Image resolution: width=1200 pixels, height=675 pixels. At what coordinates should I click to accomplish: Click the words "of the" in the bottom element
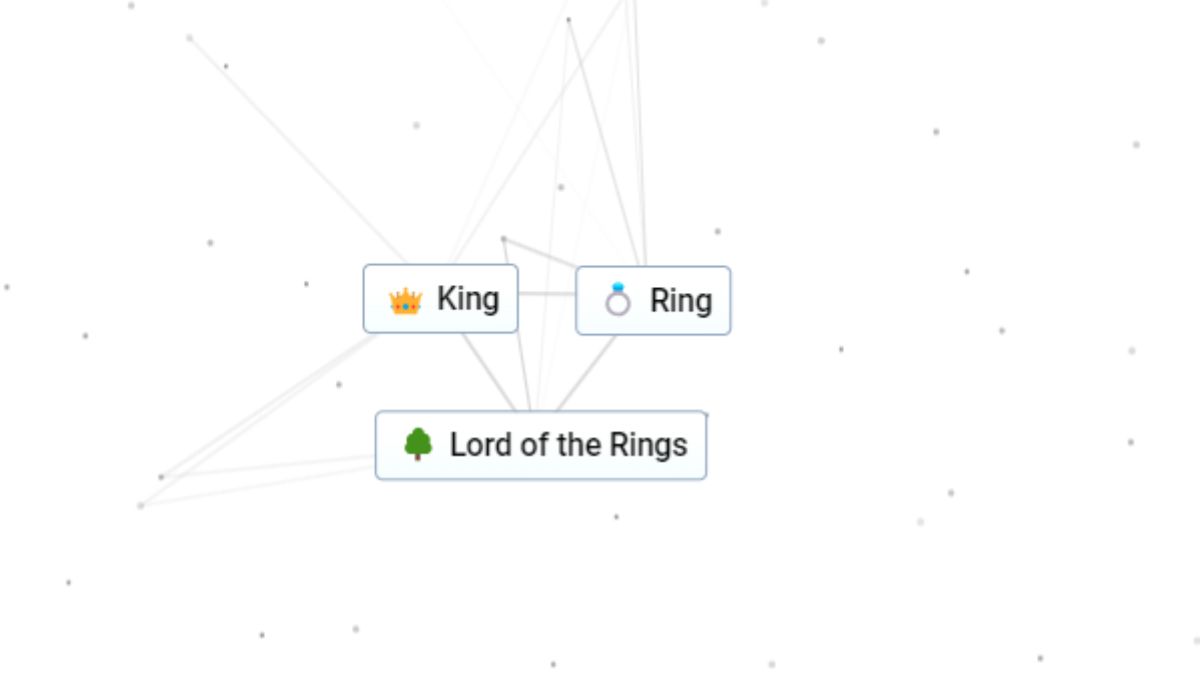(x=564, y=445)
